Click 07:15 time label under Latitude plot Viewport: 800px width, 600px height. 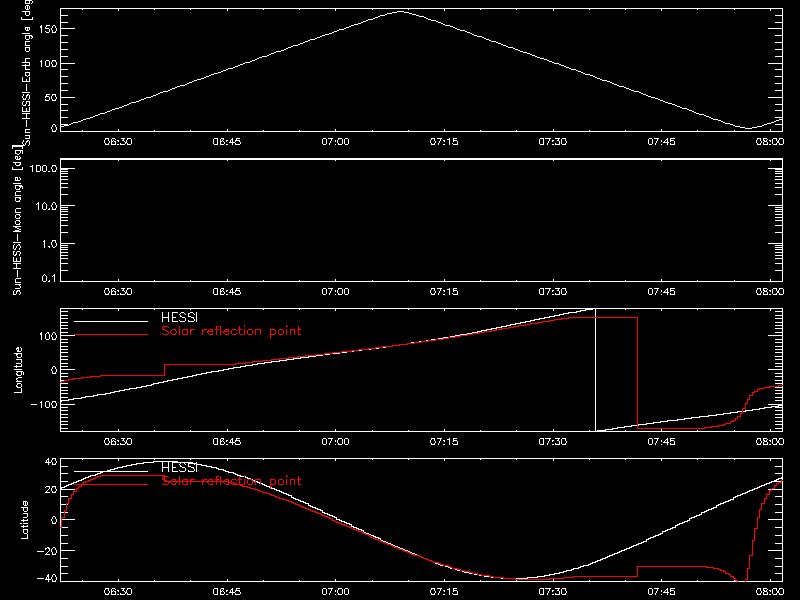[444, 592]
